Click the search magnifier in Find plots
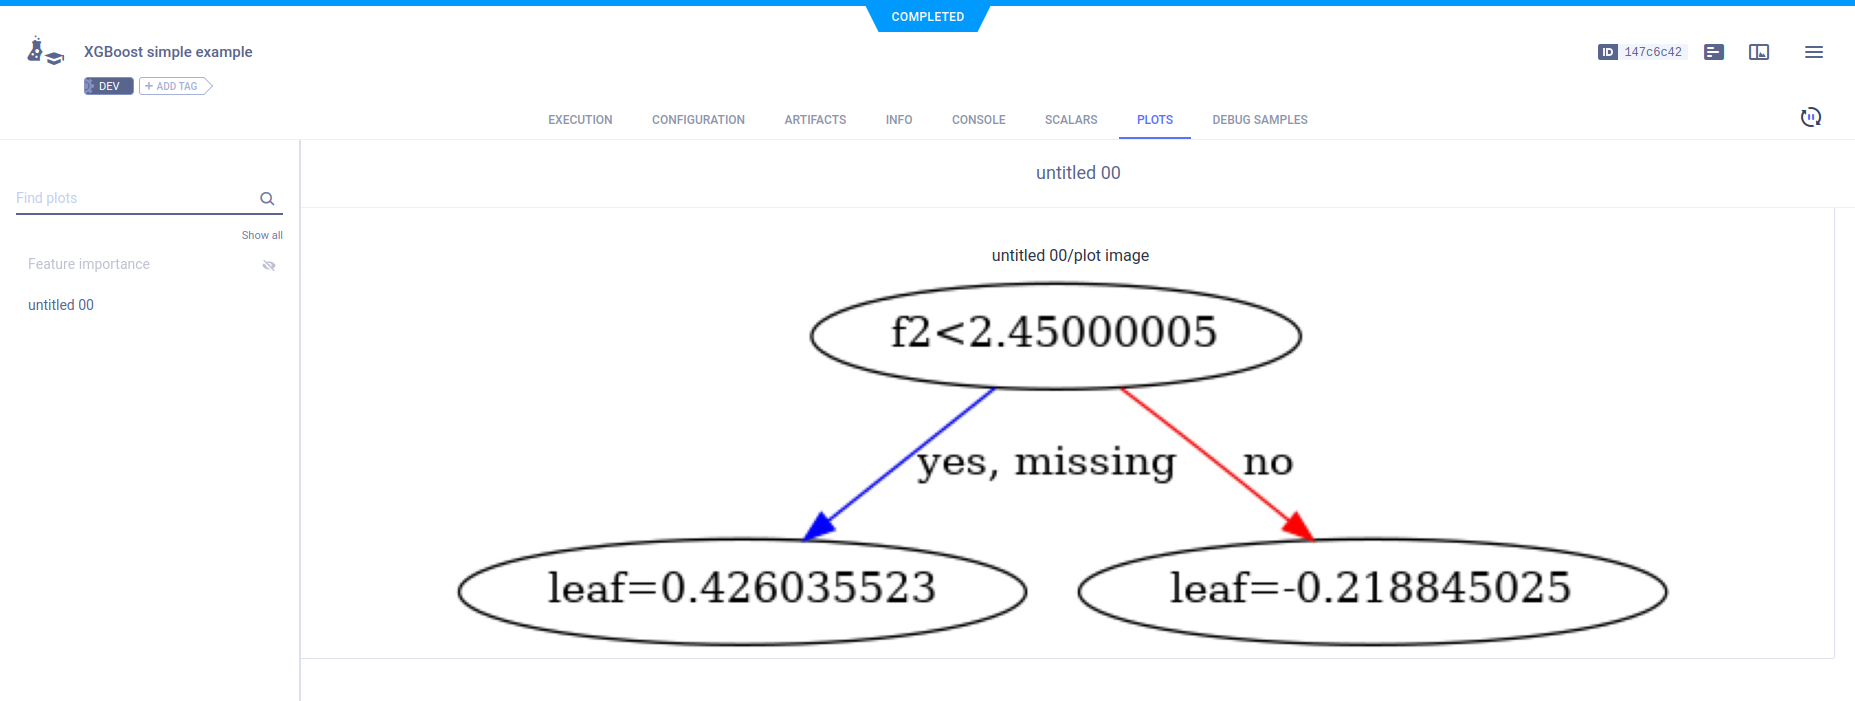Screen dimensions: 1855x701 (267, 199)
